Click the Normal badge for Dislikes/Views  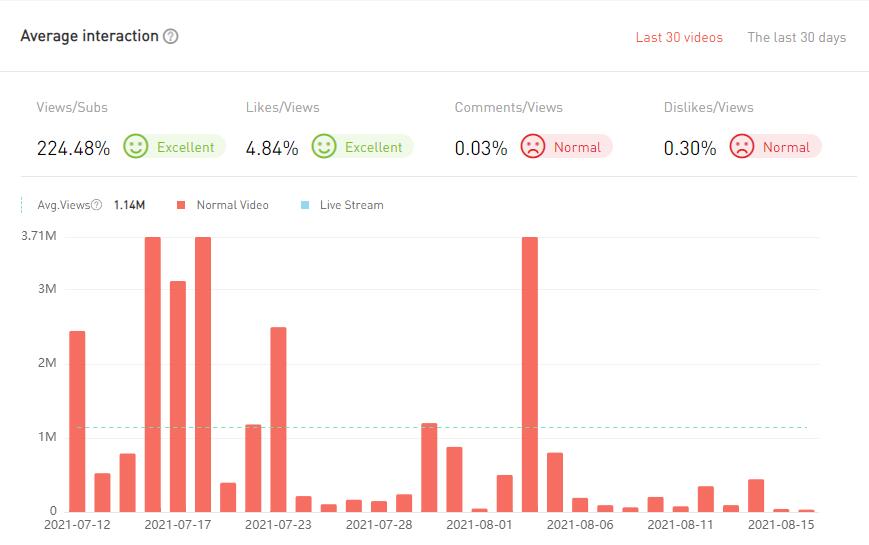click(x=786, y=147)
